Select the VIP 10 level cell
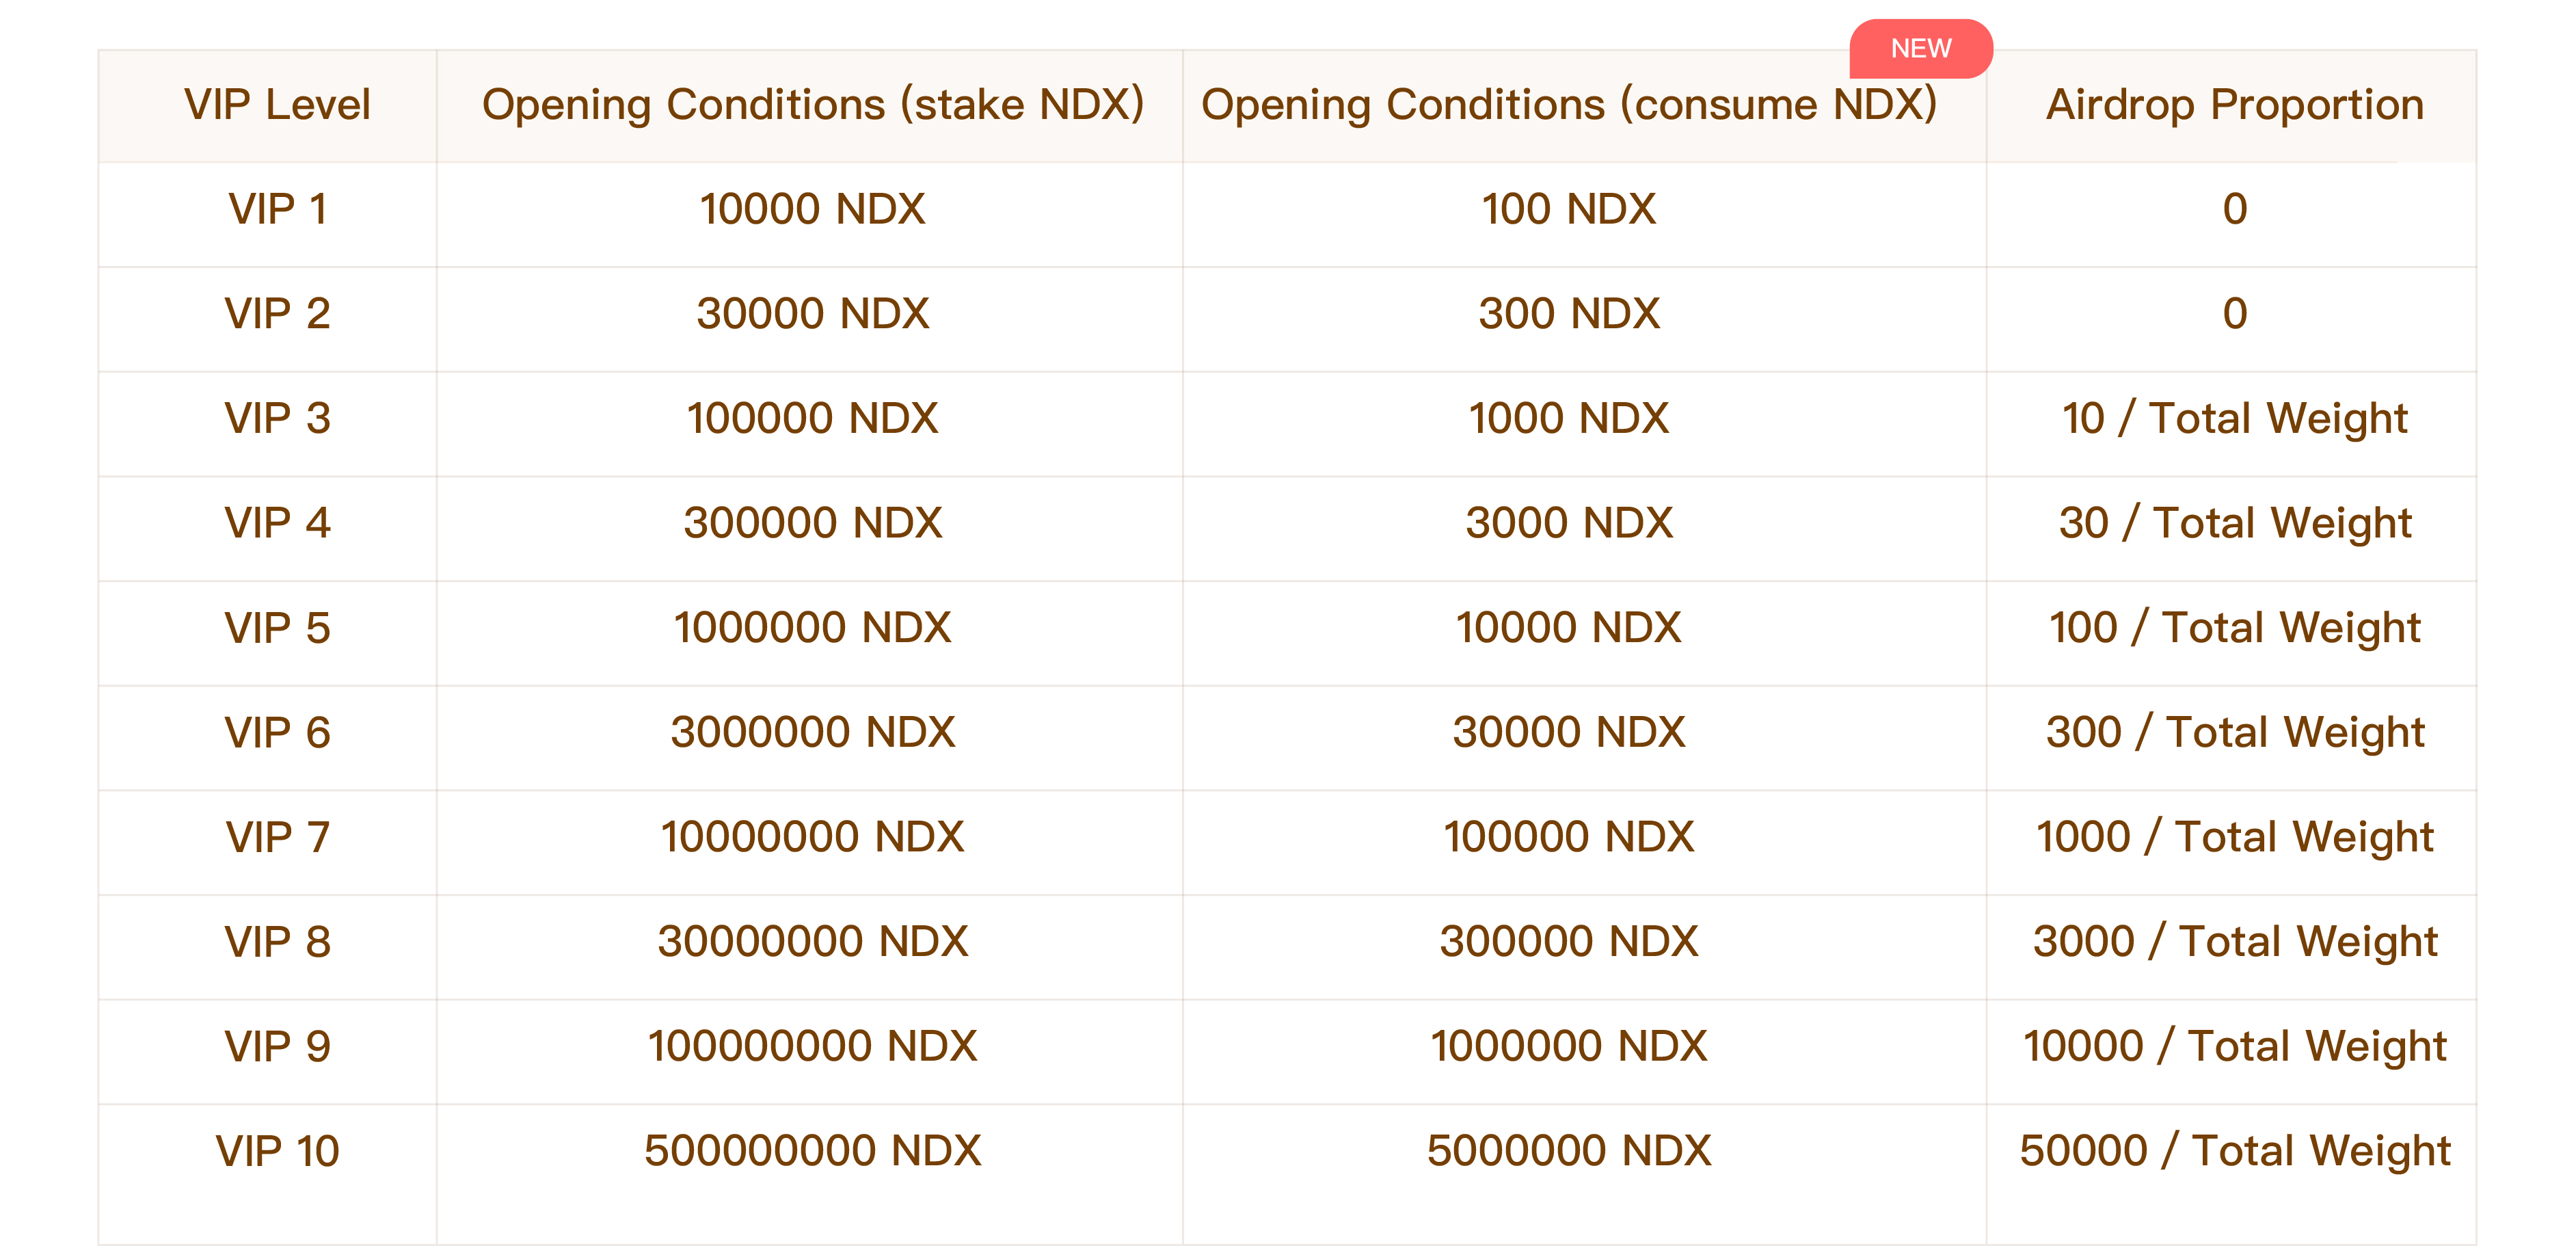The image size is (2576, 1259). click(x=277, y=1151)
